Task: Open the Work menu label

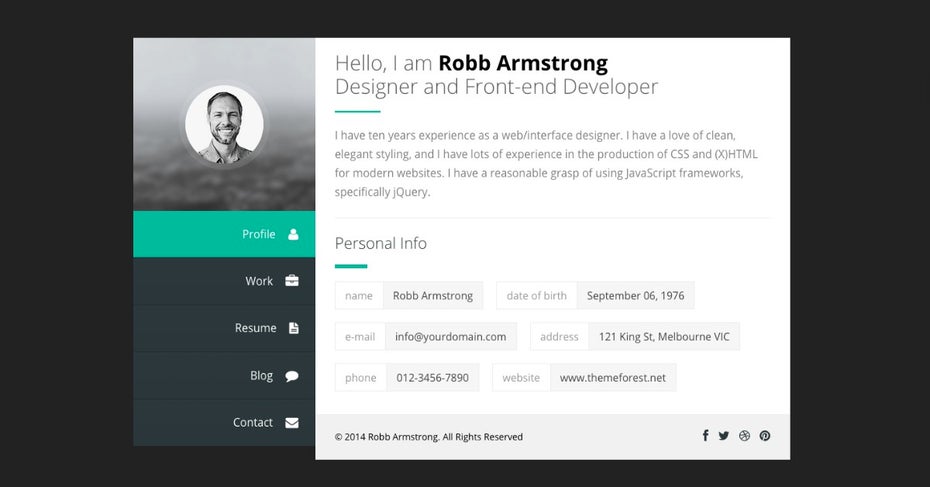Action: [259, 281]
